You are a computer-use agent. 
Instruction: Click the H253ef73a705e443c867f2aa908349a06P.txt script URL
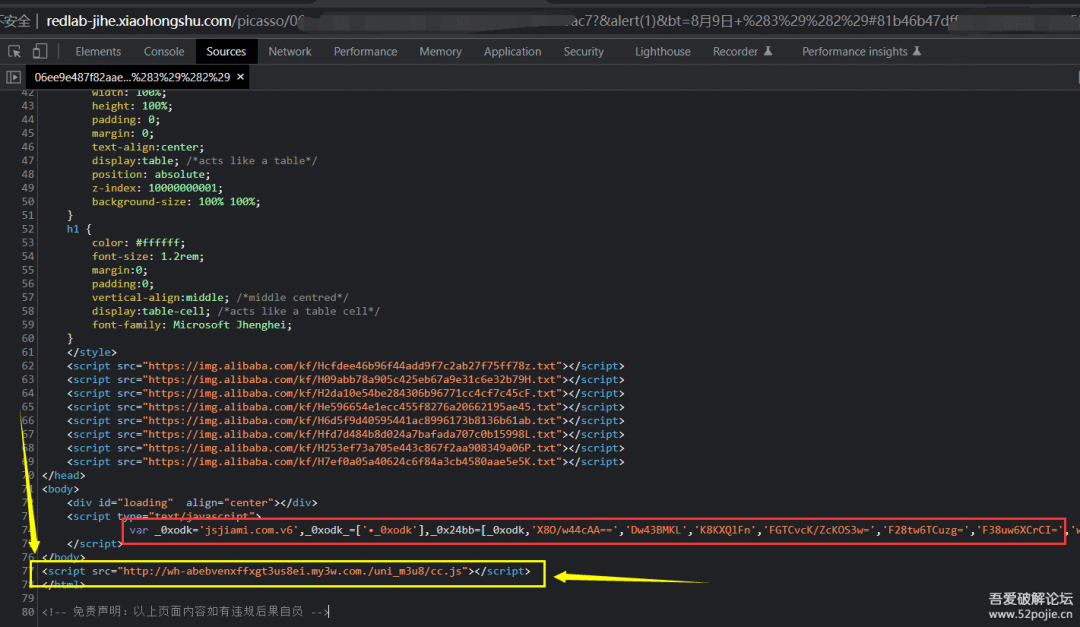[351, 448]
